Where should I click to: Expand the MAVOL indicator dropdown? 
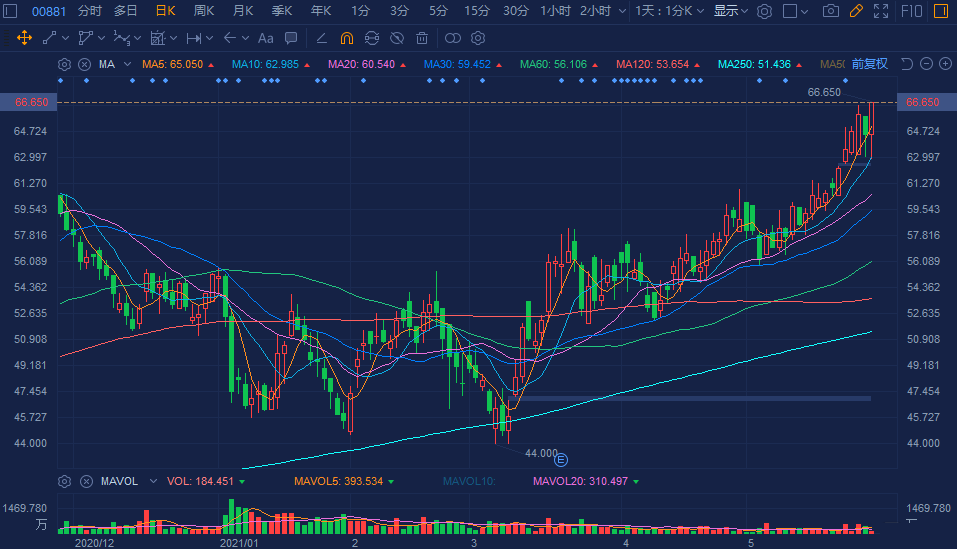151,481
